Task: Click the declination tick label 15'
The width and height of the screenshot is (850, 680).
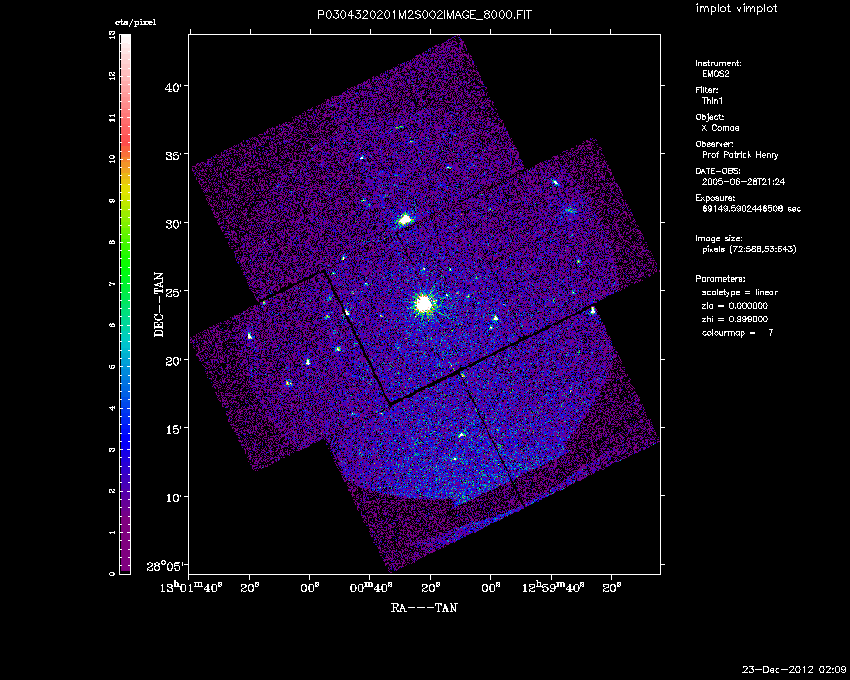Action: (x=173, y=428)
